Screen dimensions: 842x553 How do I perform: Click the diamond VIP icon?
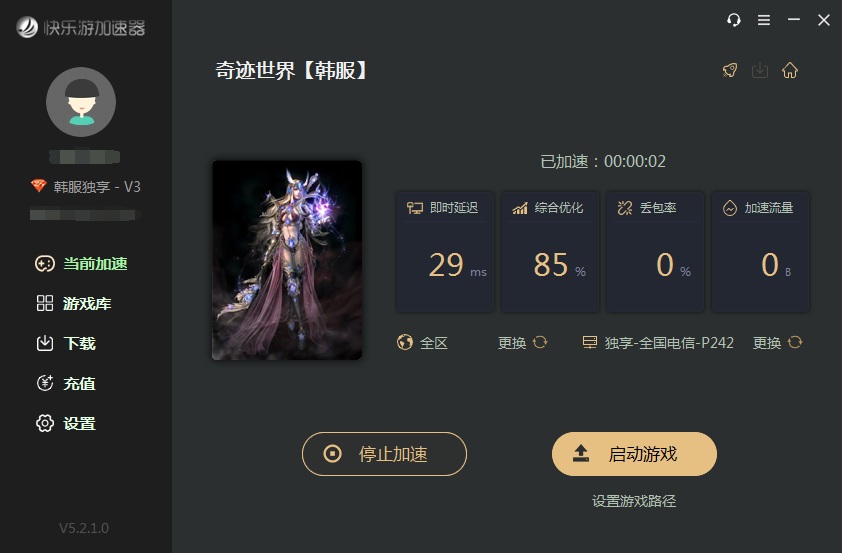[39, 186]
